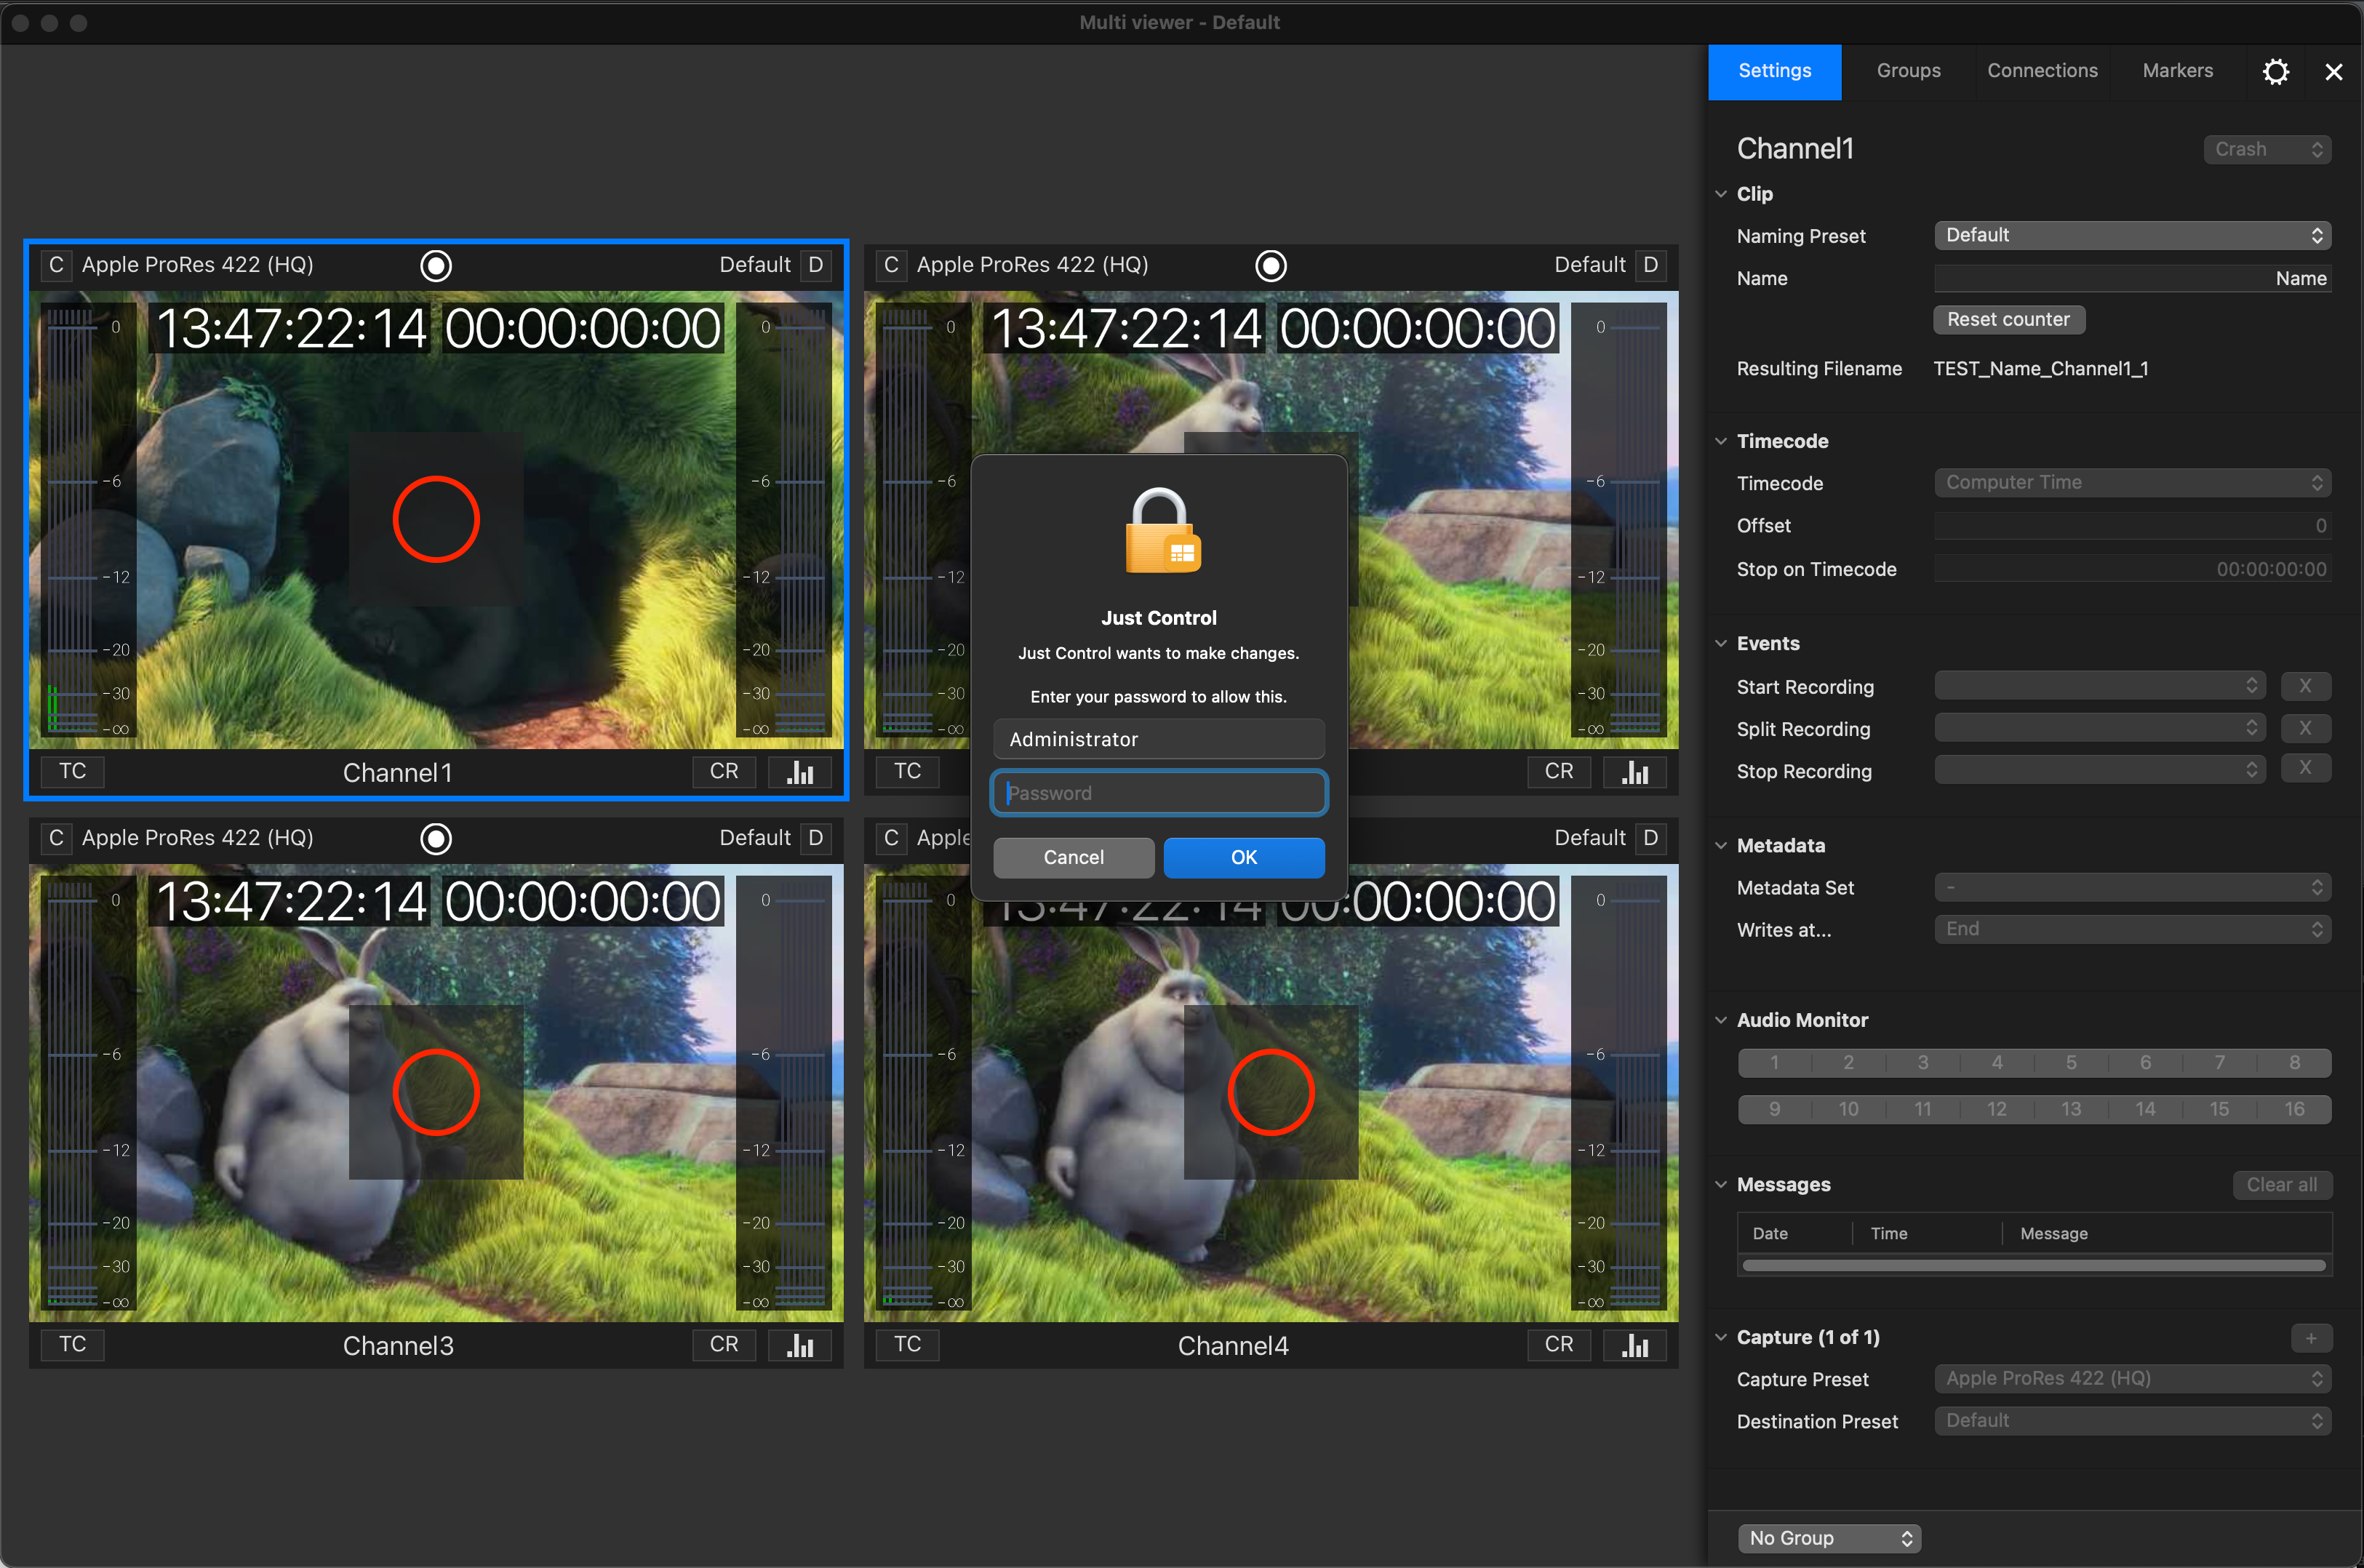2364x1568 pixels.
Task: Click the Messages horizontal scrollbar
Action: pyautogui.click(x=2033, y=1265)
